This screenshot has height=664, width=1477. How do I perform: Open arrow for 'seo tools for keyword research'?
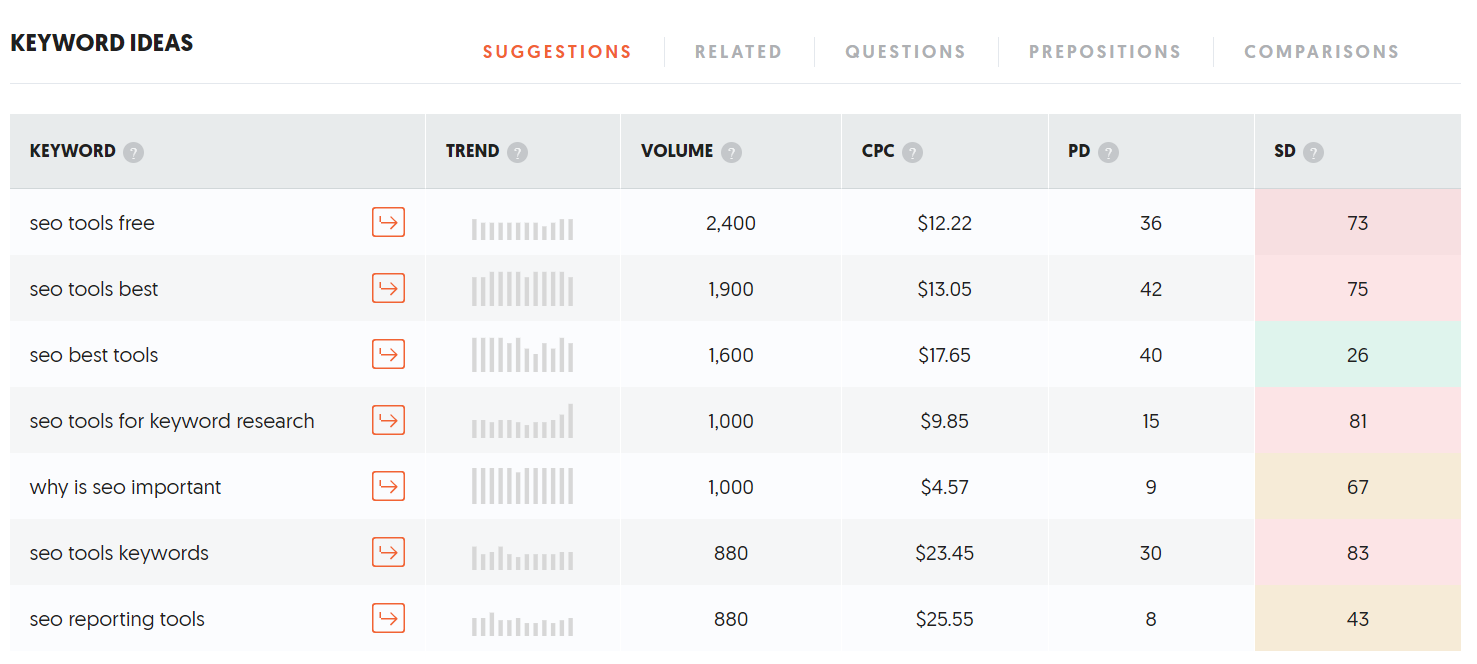click(x=388, y=420)
